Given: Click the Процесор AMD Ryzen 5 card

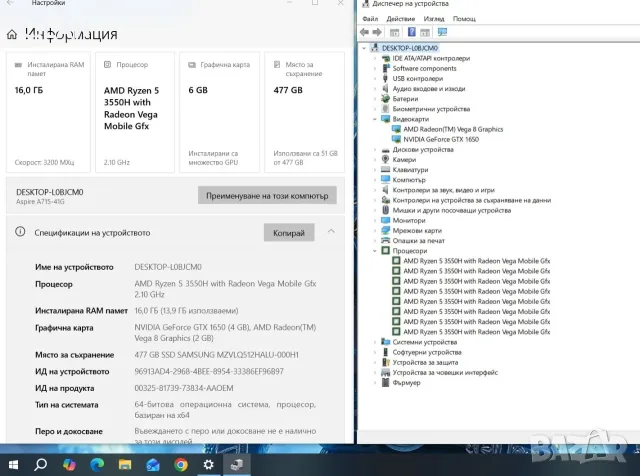Looking at the screenshot, I should pyautogui.click(x=135, y=112).
